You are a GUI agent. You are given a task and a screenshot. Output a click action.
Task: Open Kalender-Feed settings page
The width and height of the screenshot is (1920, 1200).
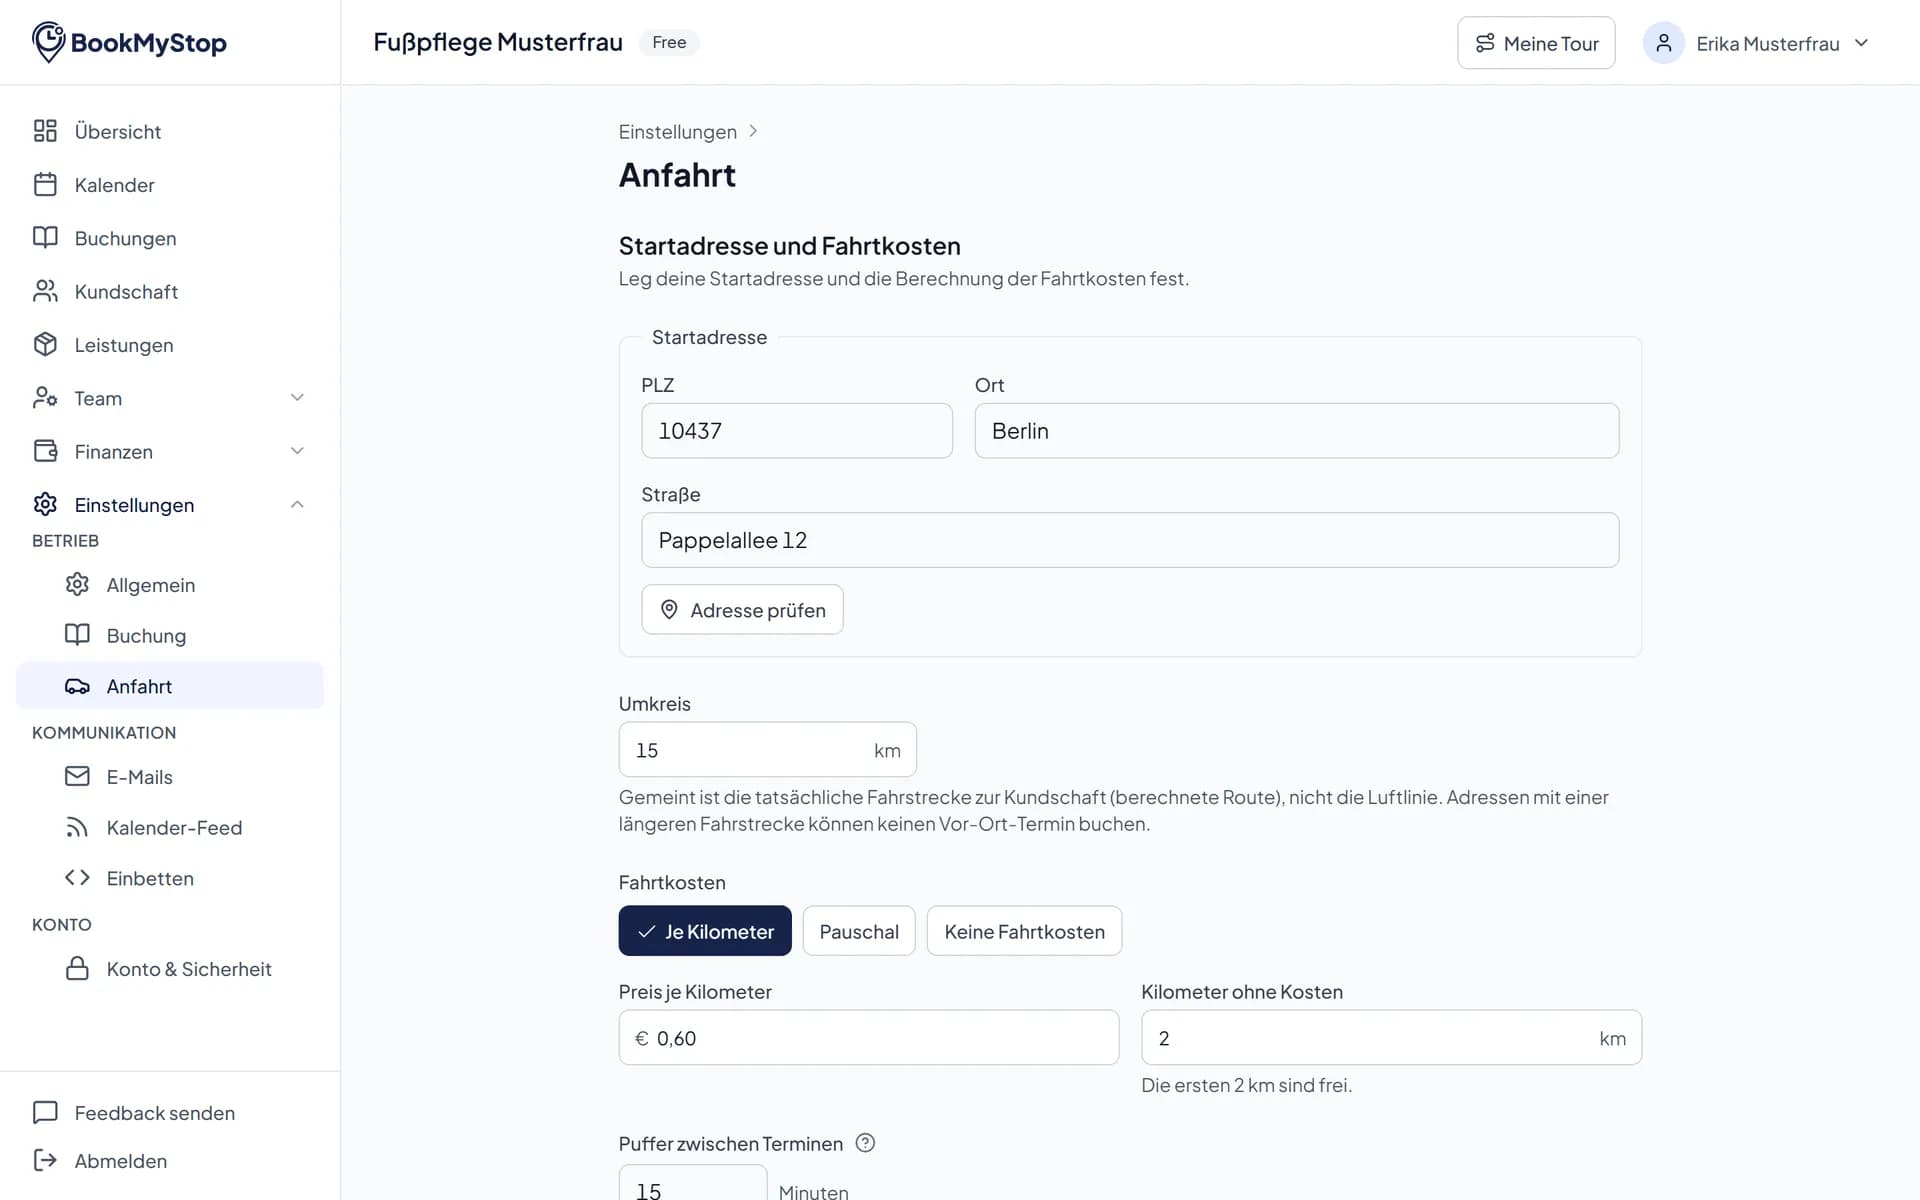170,827
